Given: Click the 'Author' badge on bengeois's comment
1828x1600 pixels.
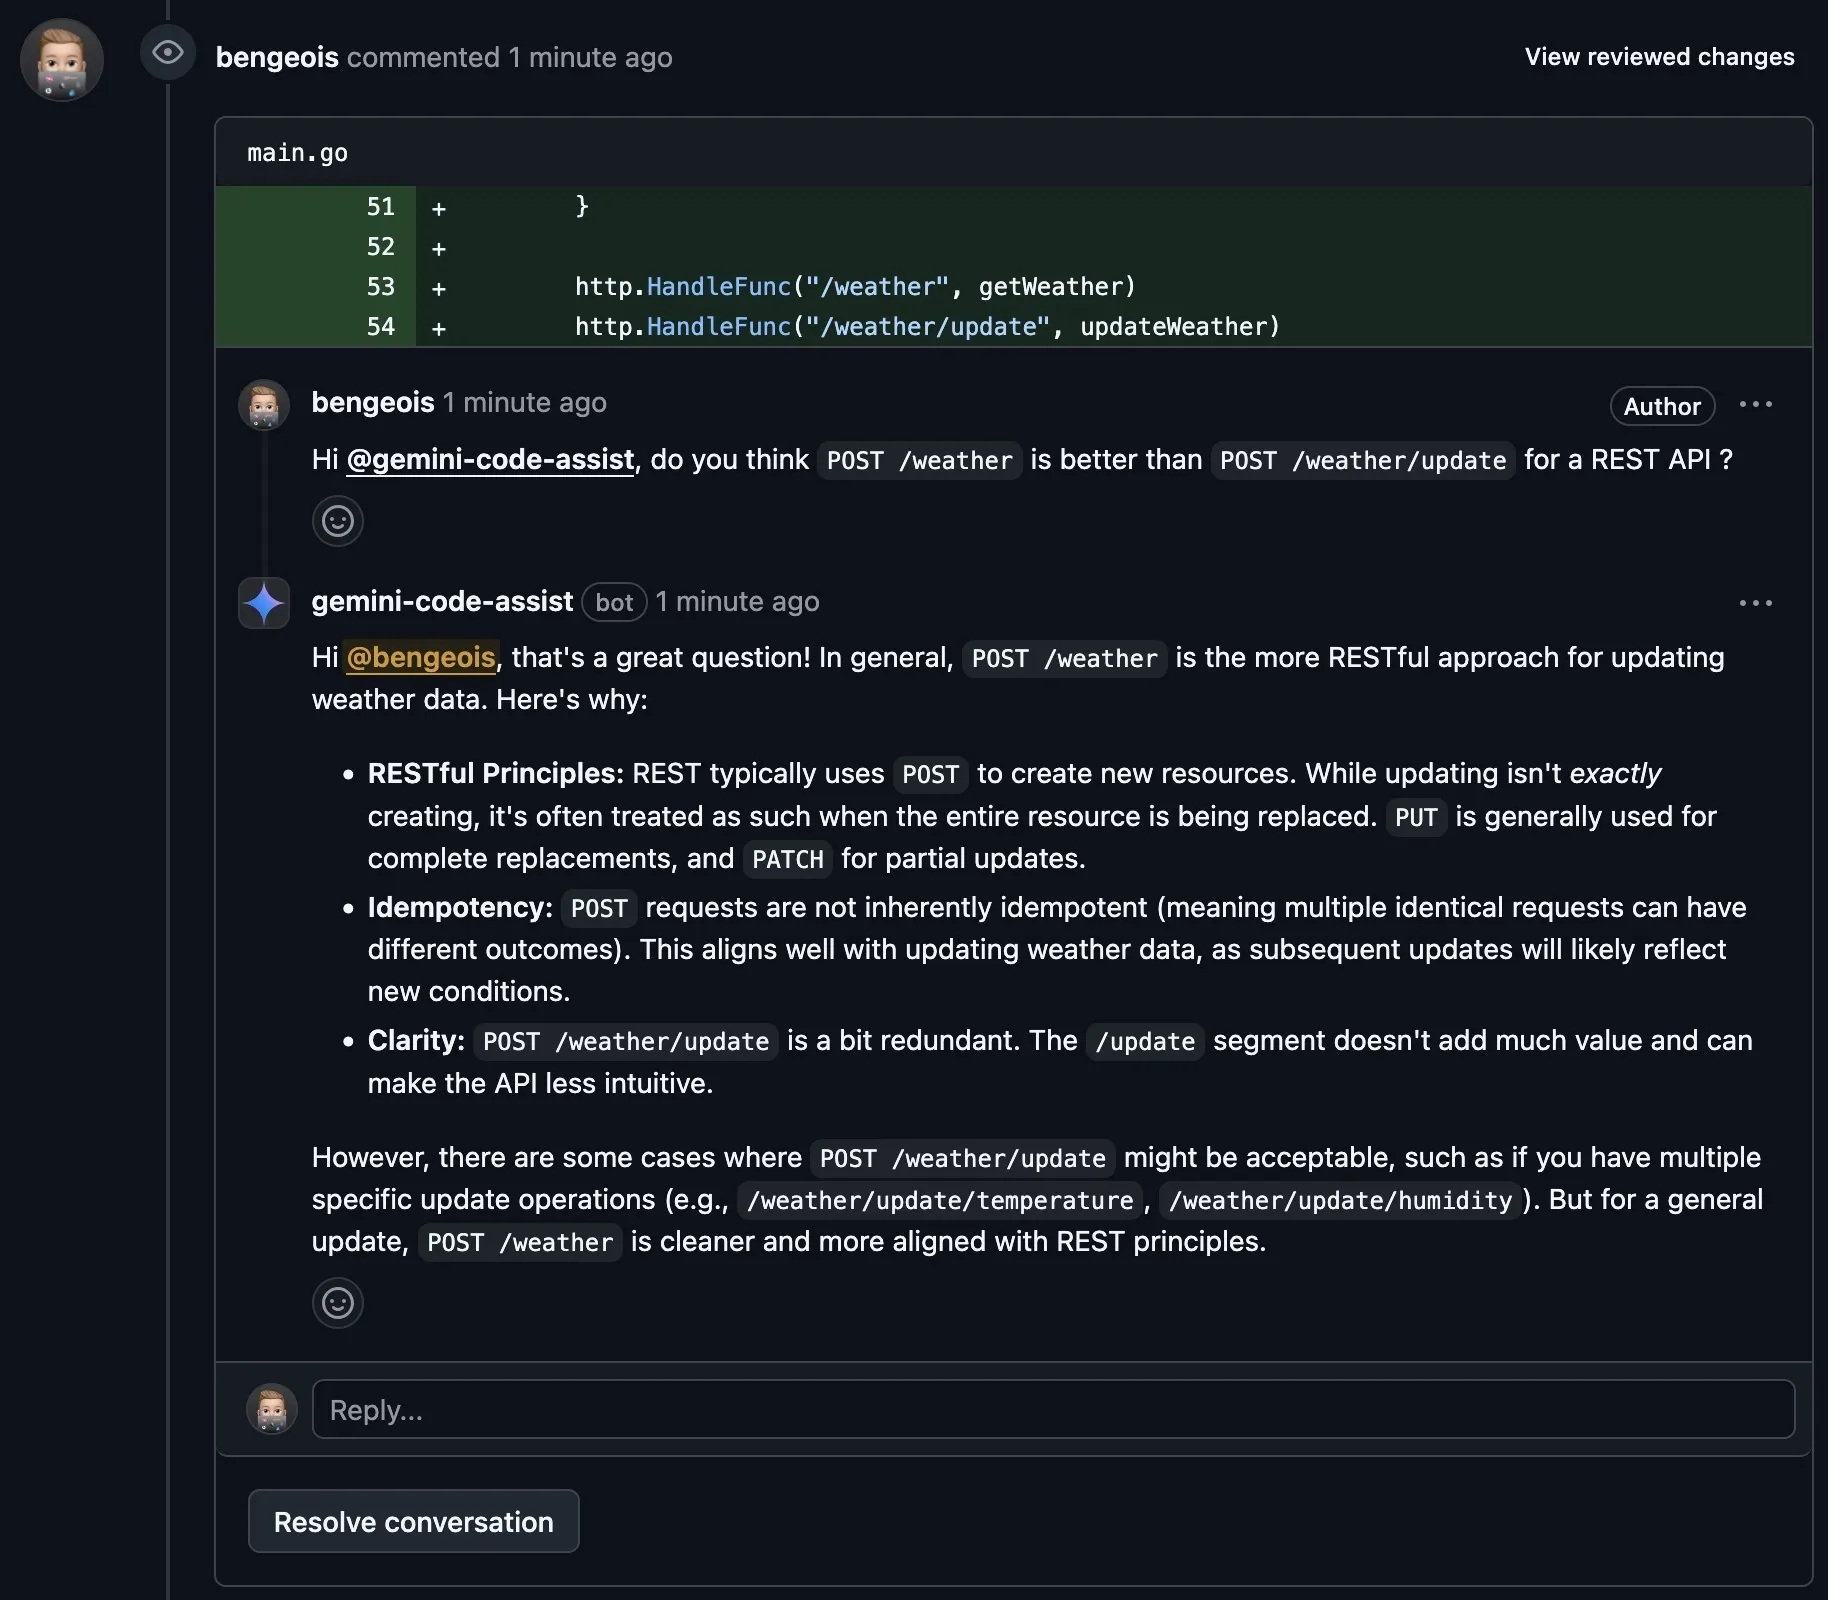Looking at the screenshot, I should pyautogui.click(x=1661, y=406).
